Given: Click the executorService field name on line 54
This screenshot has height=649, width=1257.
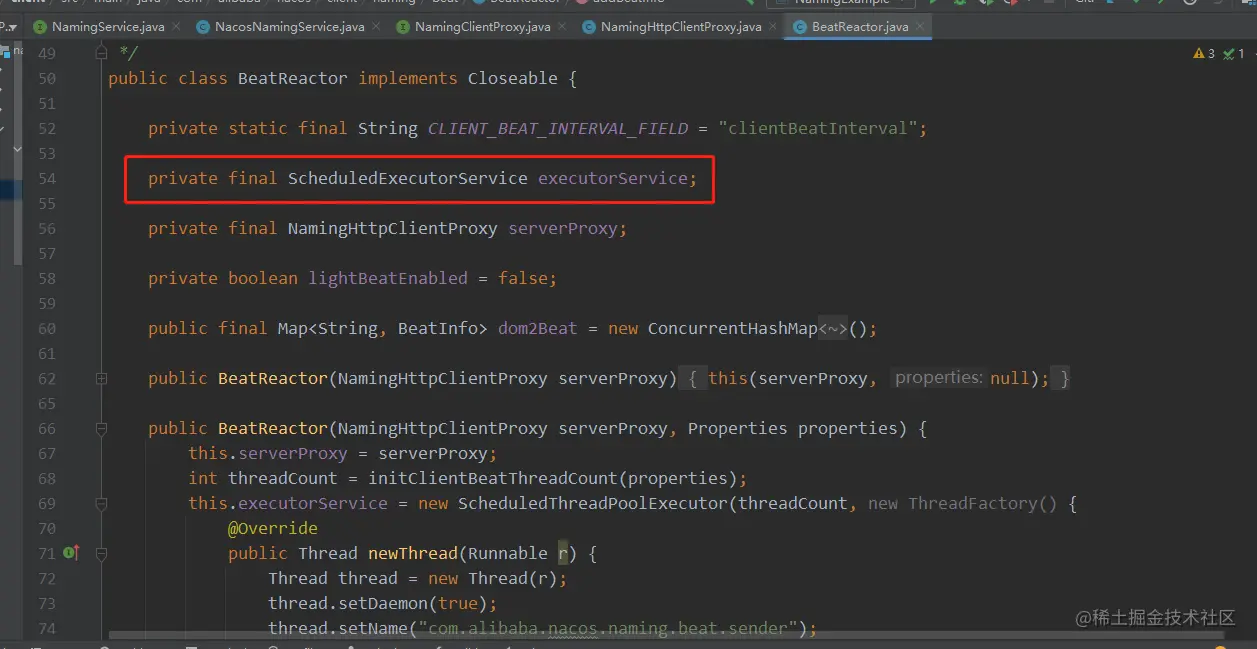Looking at the screenshot, I should point(613,178).
